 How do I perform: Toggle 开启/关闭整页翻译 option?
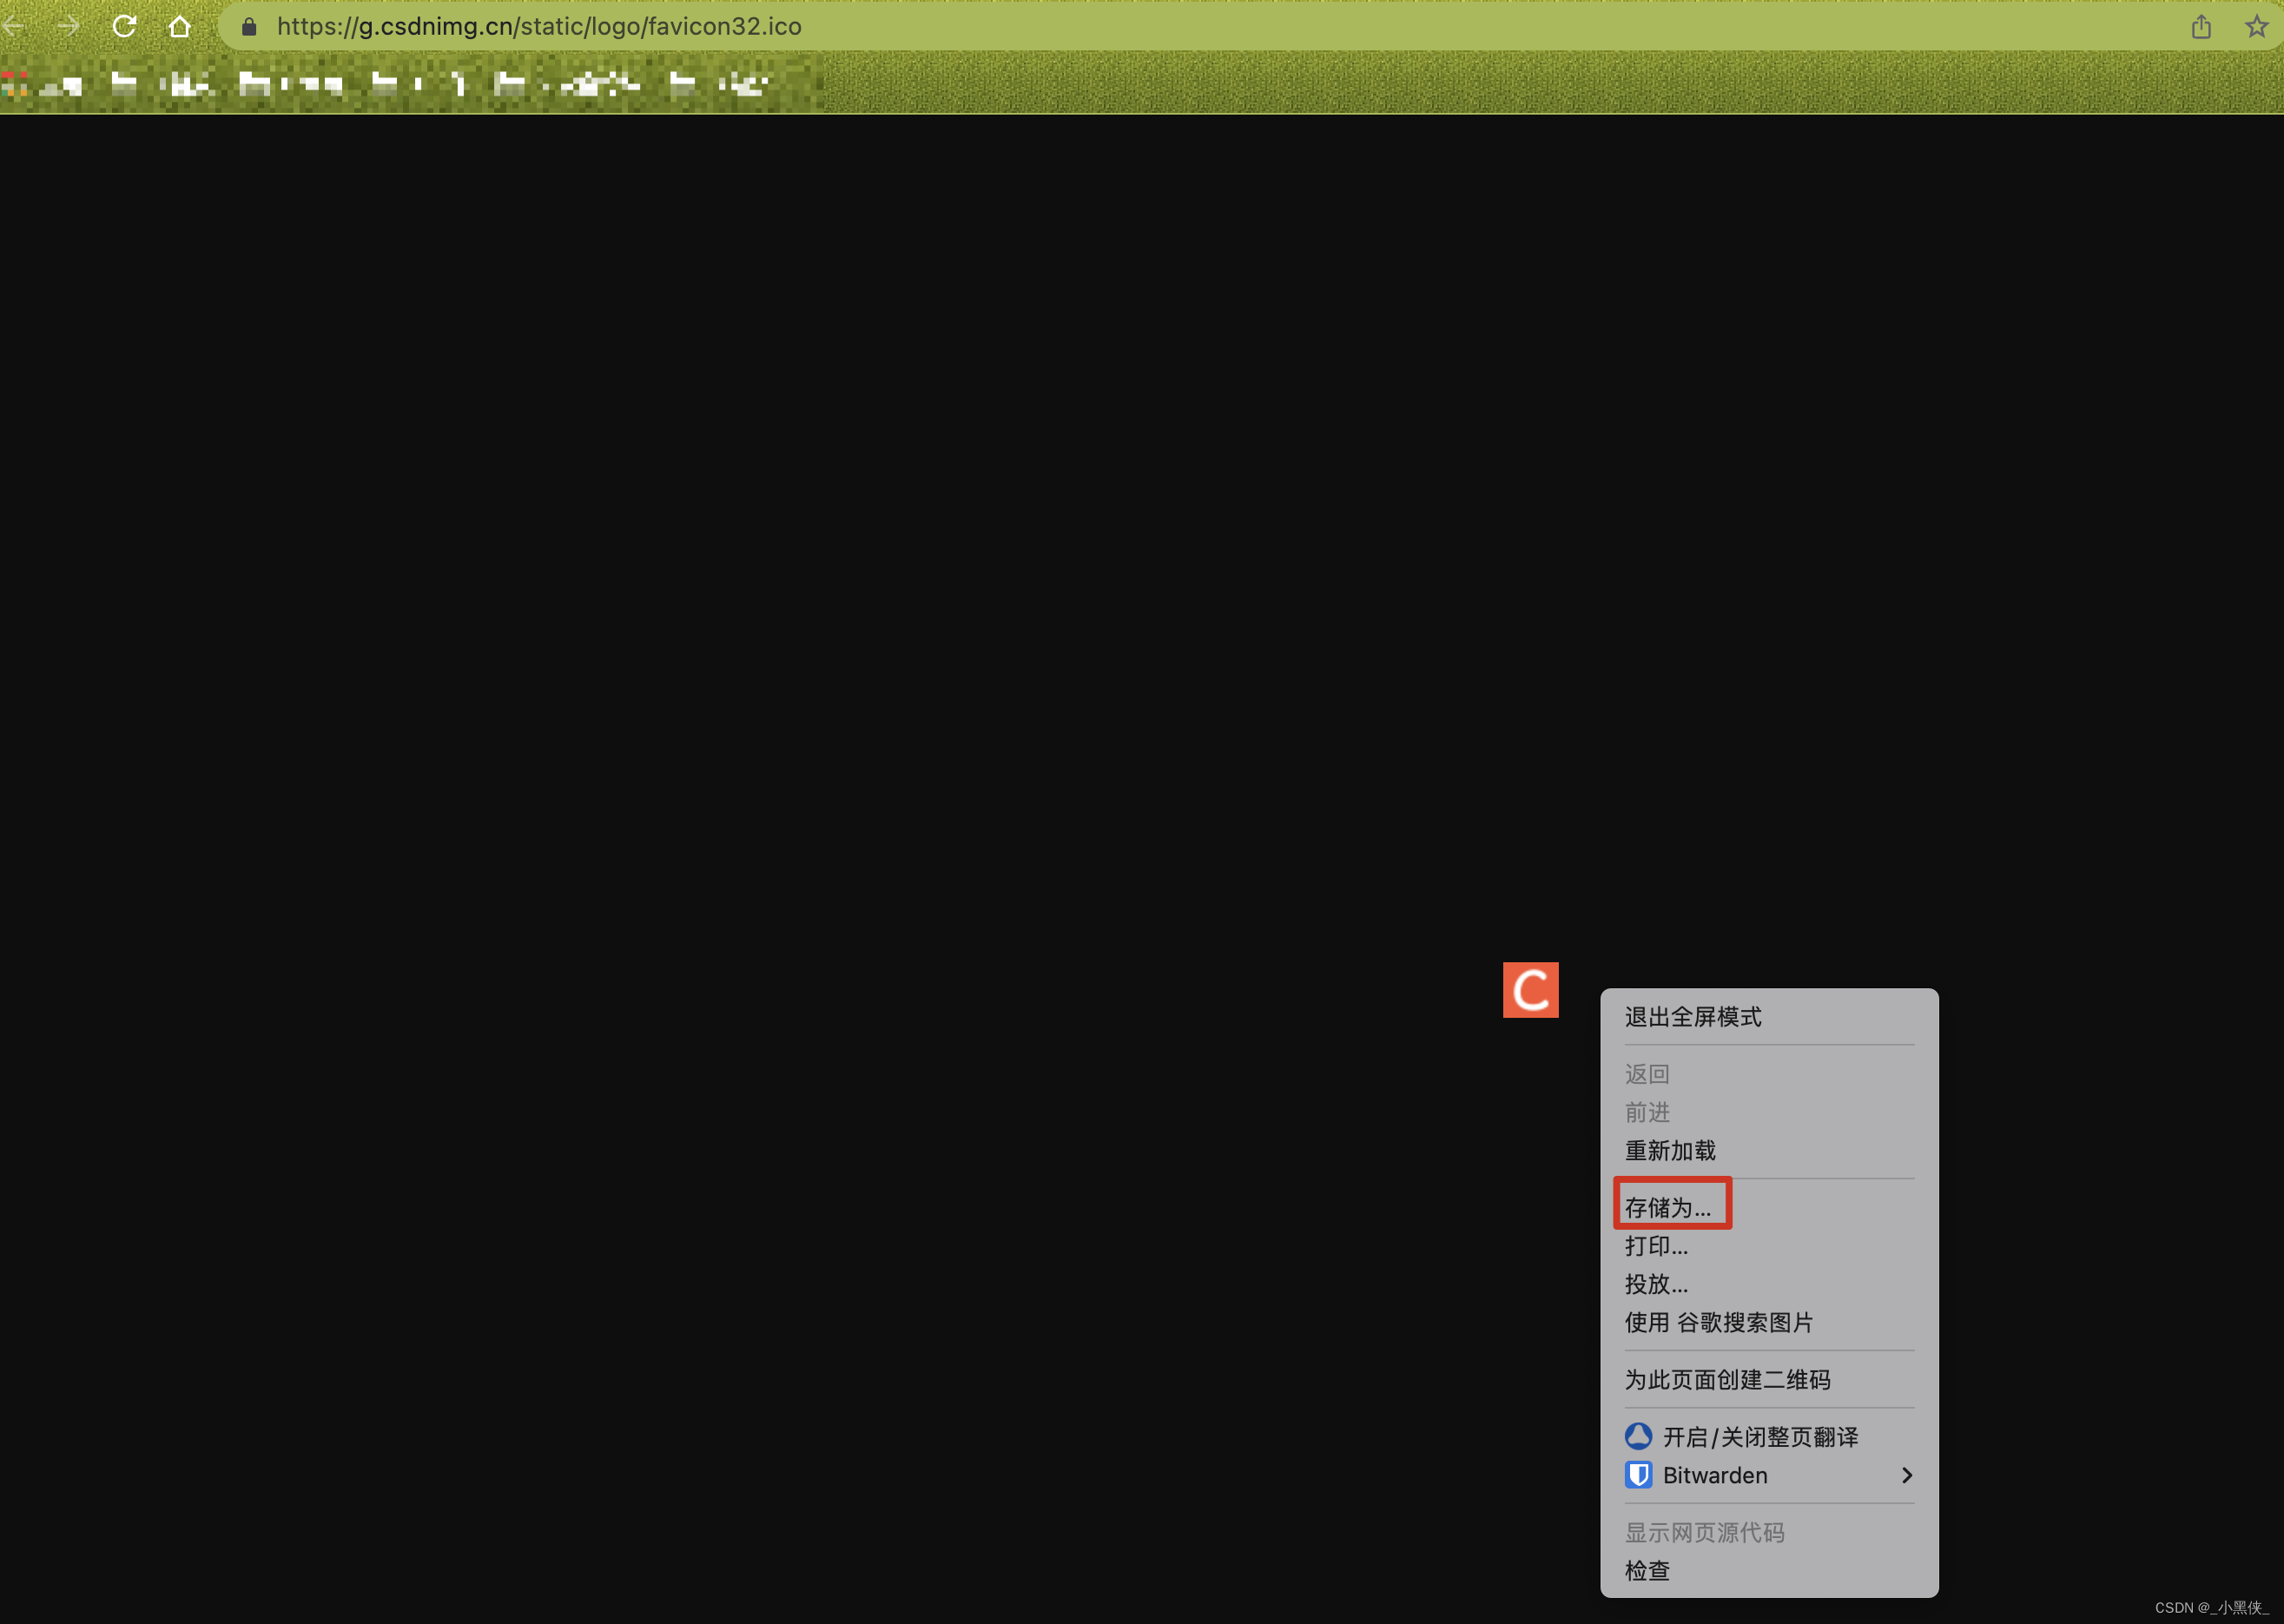1760,1437
